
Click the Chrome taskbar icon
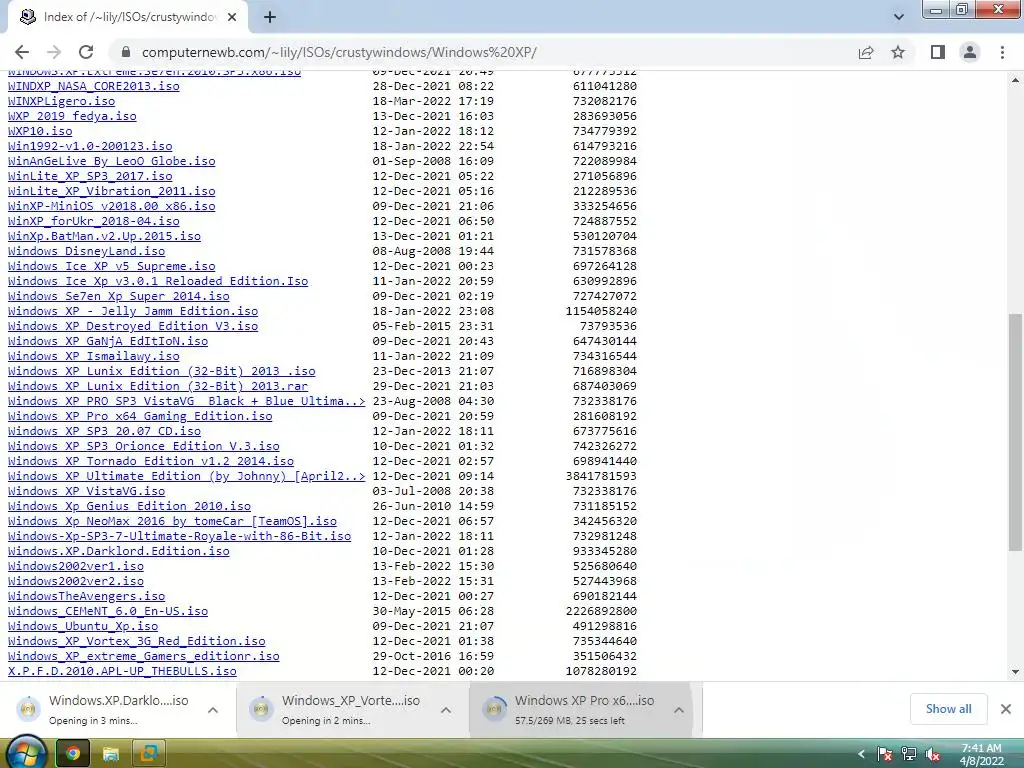coord(72,754)
